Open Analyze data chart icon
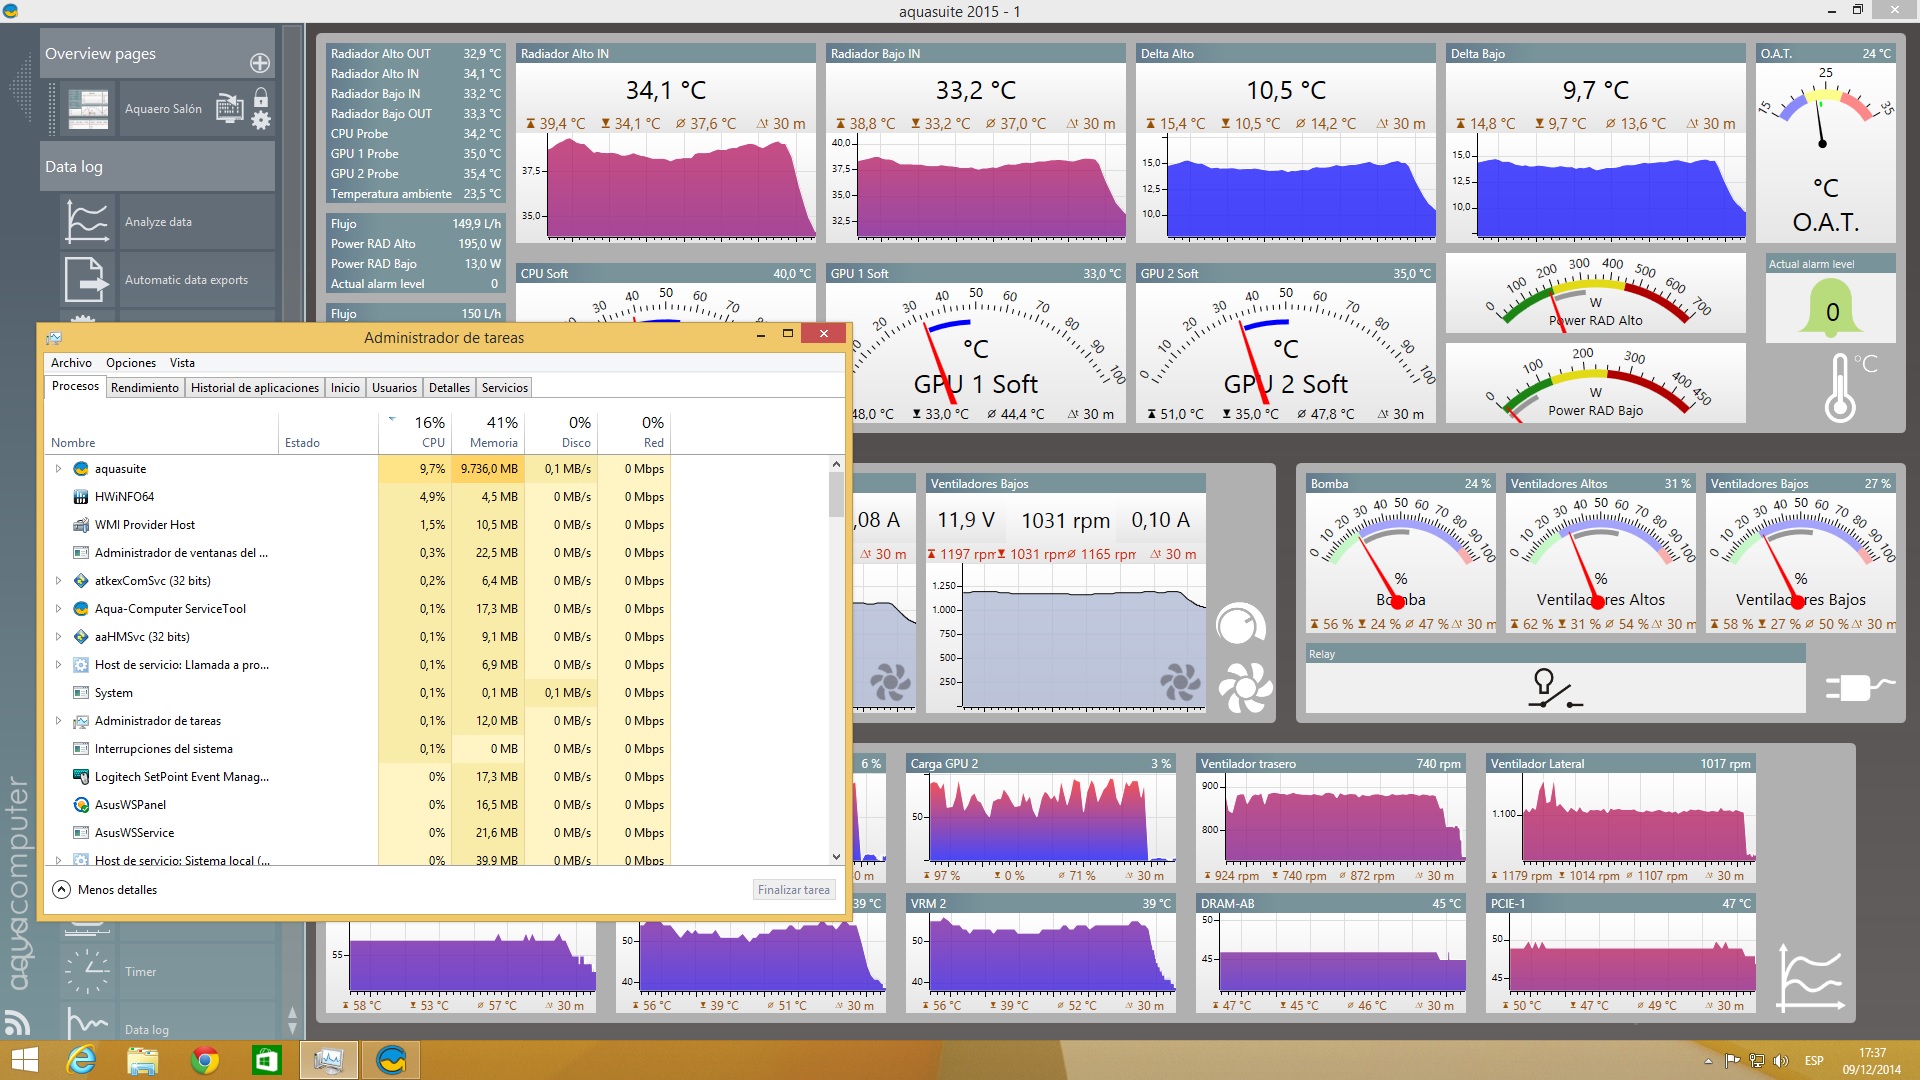Image resolution: width=1920 pixels, height=1080 pixels. pyautogui.click(x=86, y=221)
